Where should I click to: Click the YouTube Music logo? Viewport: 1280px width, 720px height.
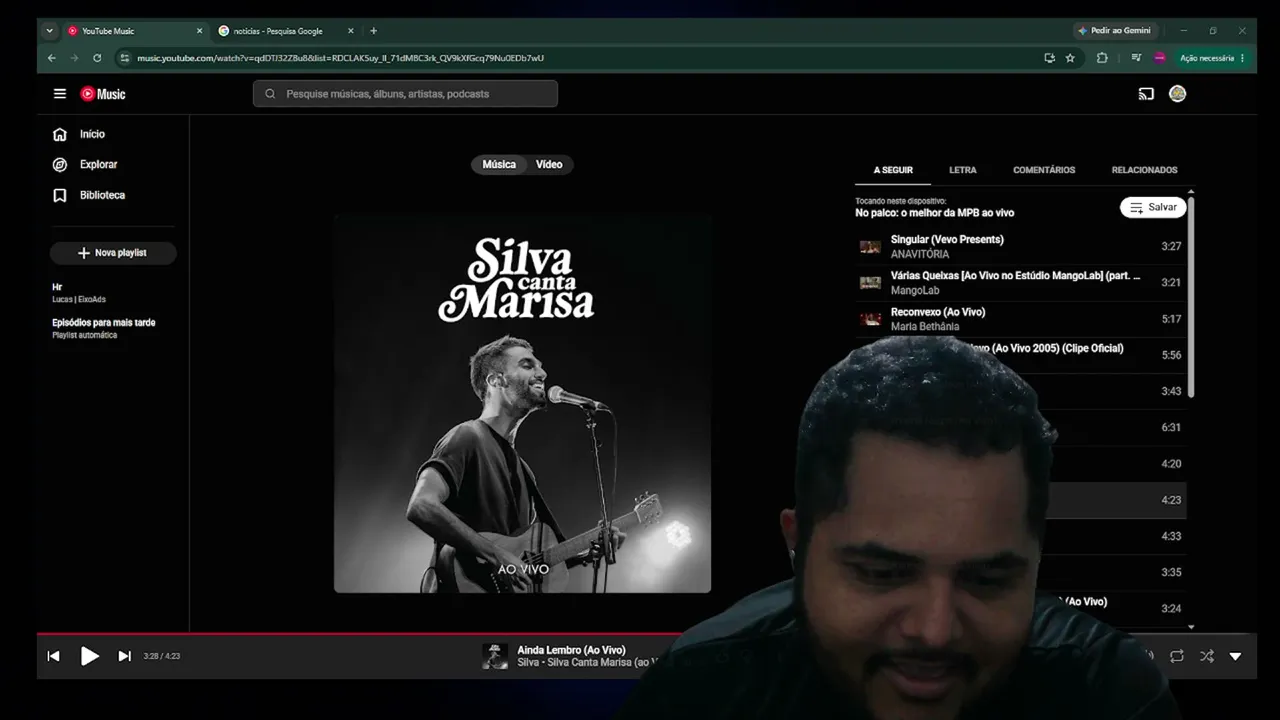pos(103,94)
